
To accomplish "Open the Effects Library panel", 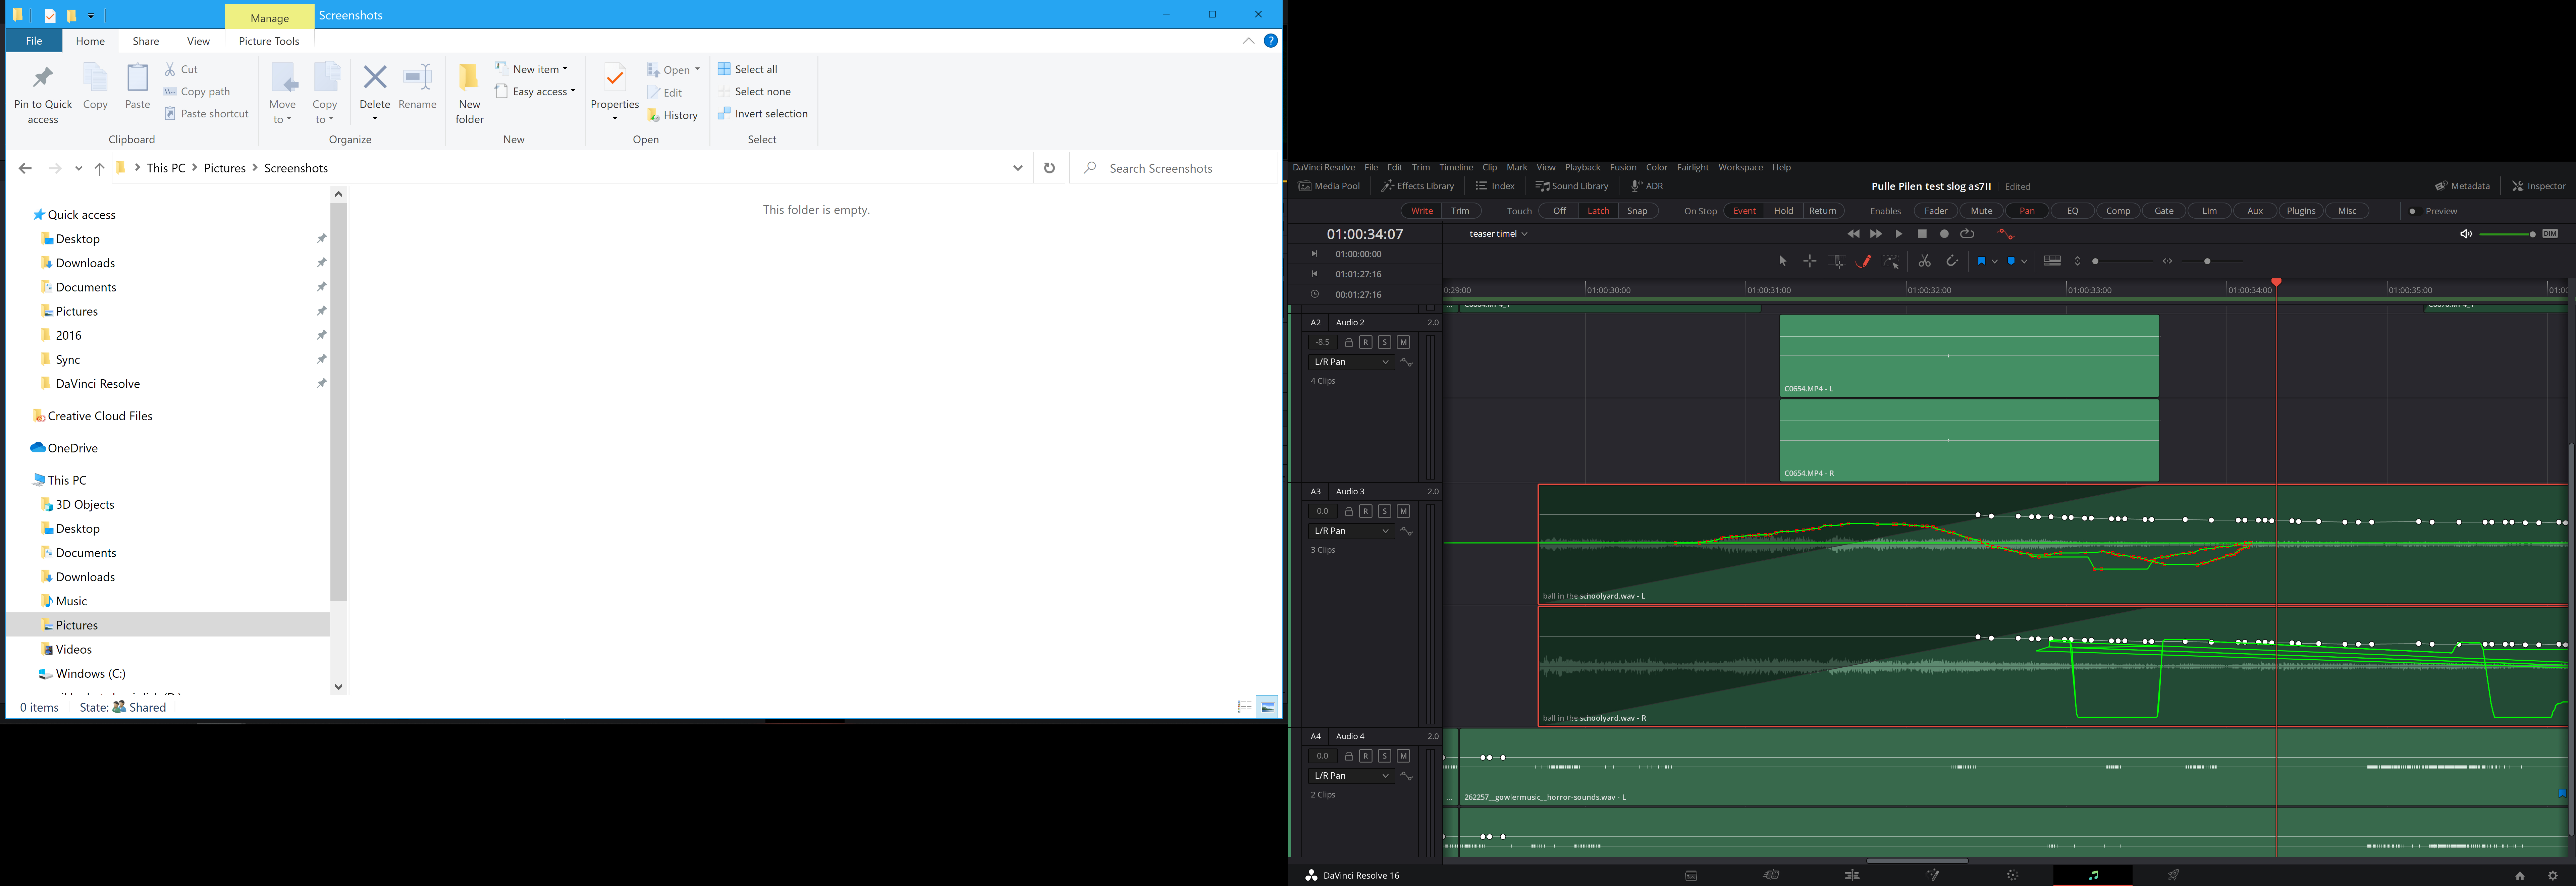I will 1418,186.
